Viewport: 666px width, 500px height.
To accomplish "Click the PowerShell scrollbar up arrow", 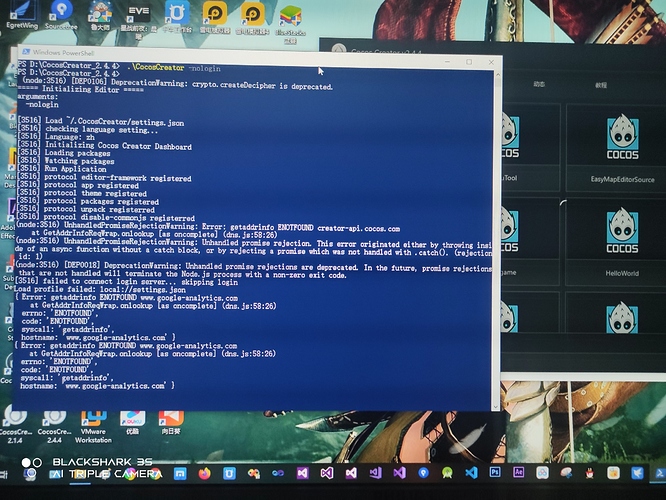I will coord(498,75).
